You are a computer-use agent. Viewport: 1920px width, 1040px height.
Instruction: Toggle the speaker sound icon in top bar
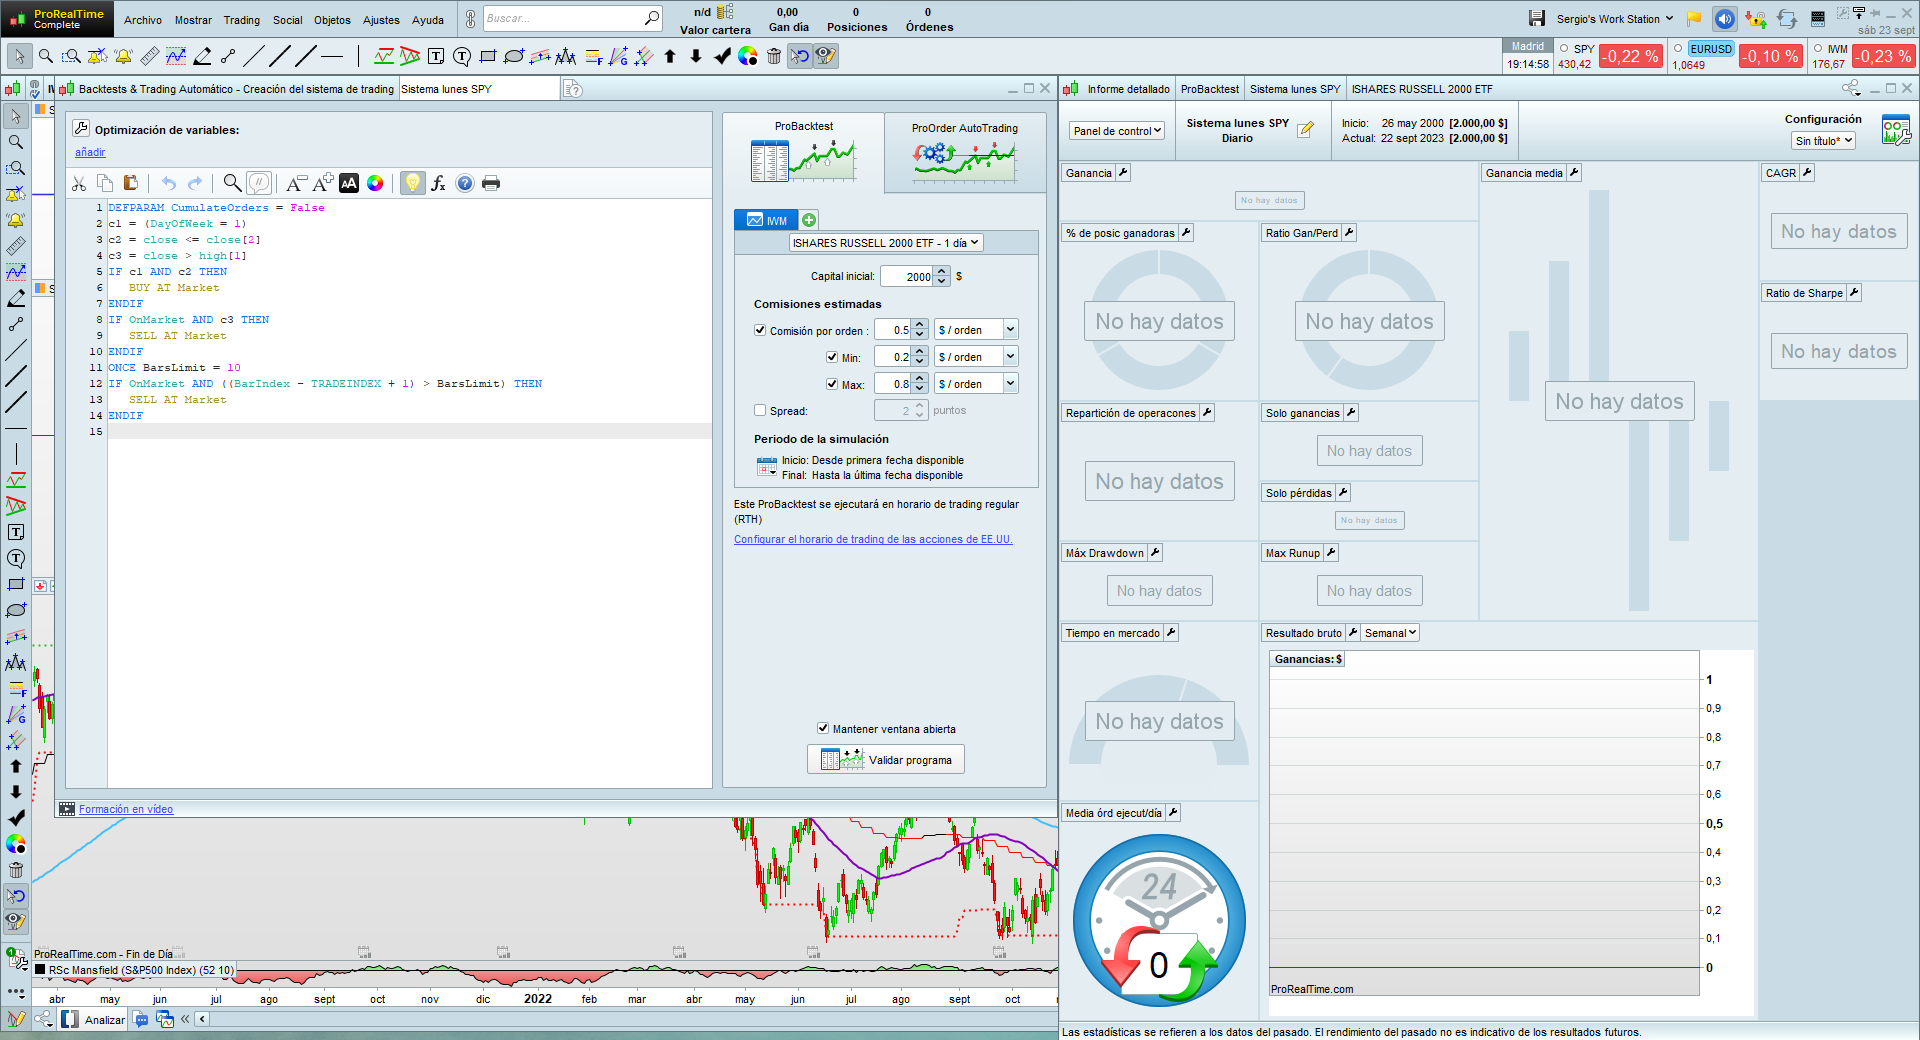pos(1724,19)
